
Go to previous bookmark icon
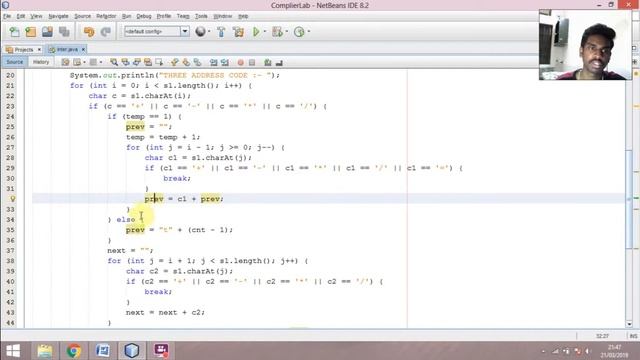click(x=175, y=62)
